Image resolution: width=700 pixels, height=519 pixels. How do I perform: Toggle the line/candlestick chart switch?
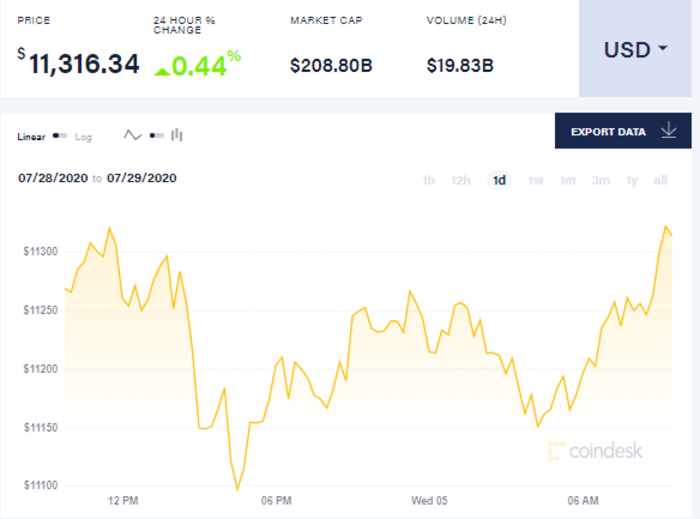[x=155, y=135]
